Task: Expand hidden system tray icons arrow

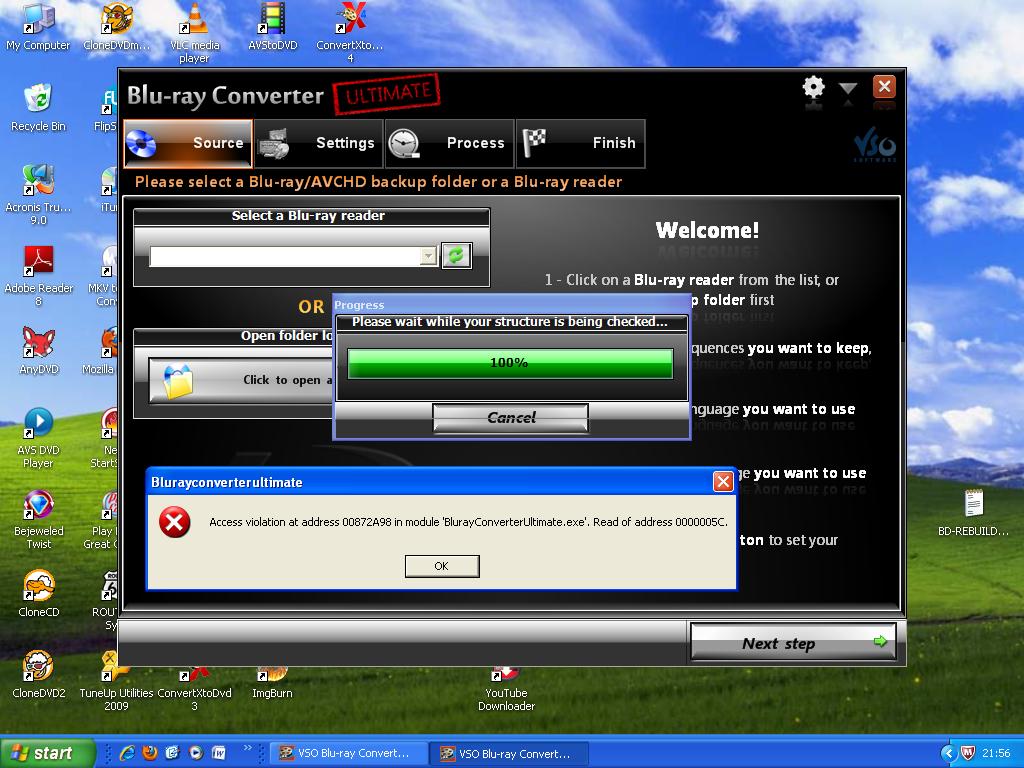Action: [x=948, y=754]
